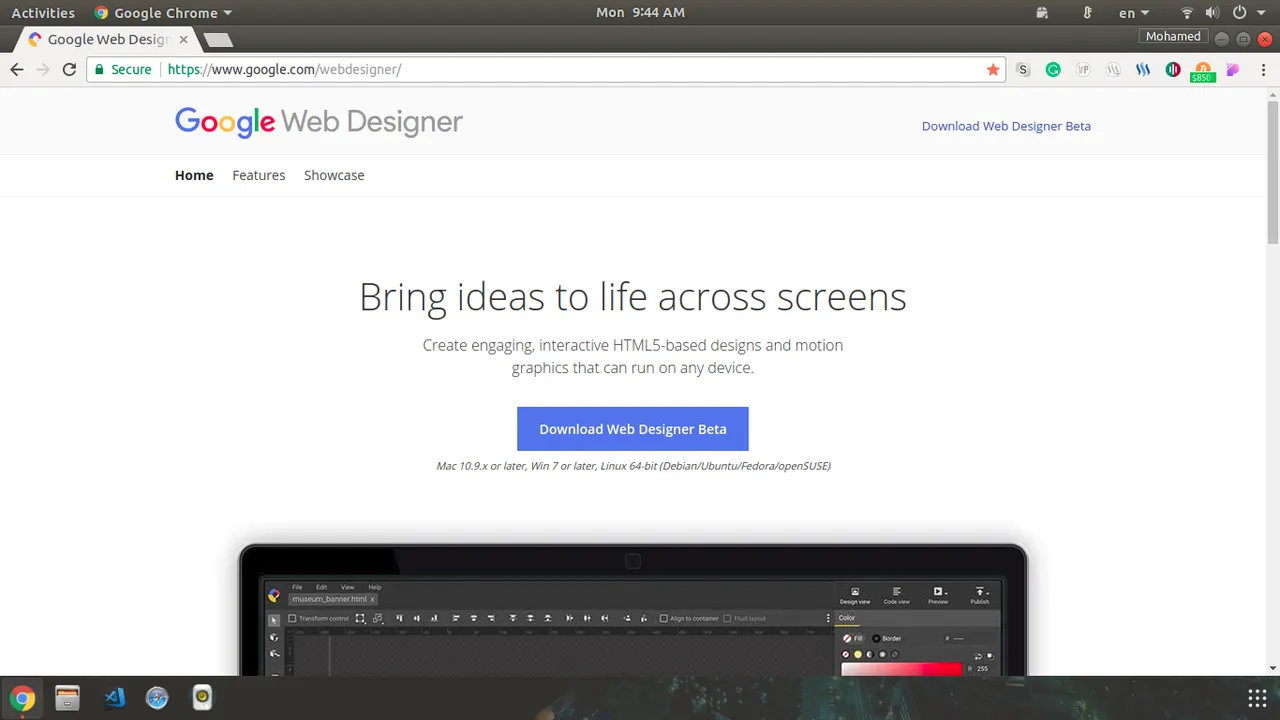Expand the power system menu arrow
This screenshot has width=1280, height=720.
1262,13
